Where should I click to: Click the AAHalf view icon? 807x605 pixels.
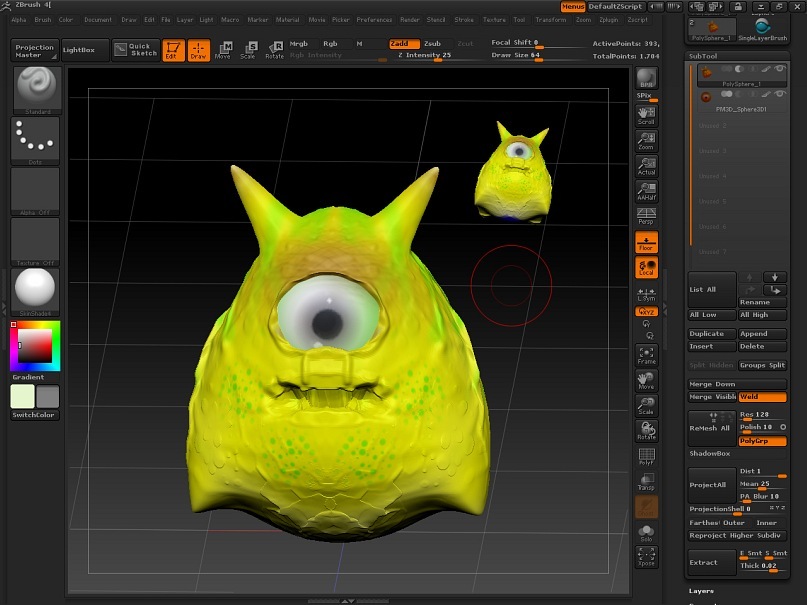[646, 191]
